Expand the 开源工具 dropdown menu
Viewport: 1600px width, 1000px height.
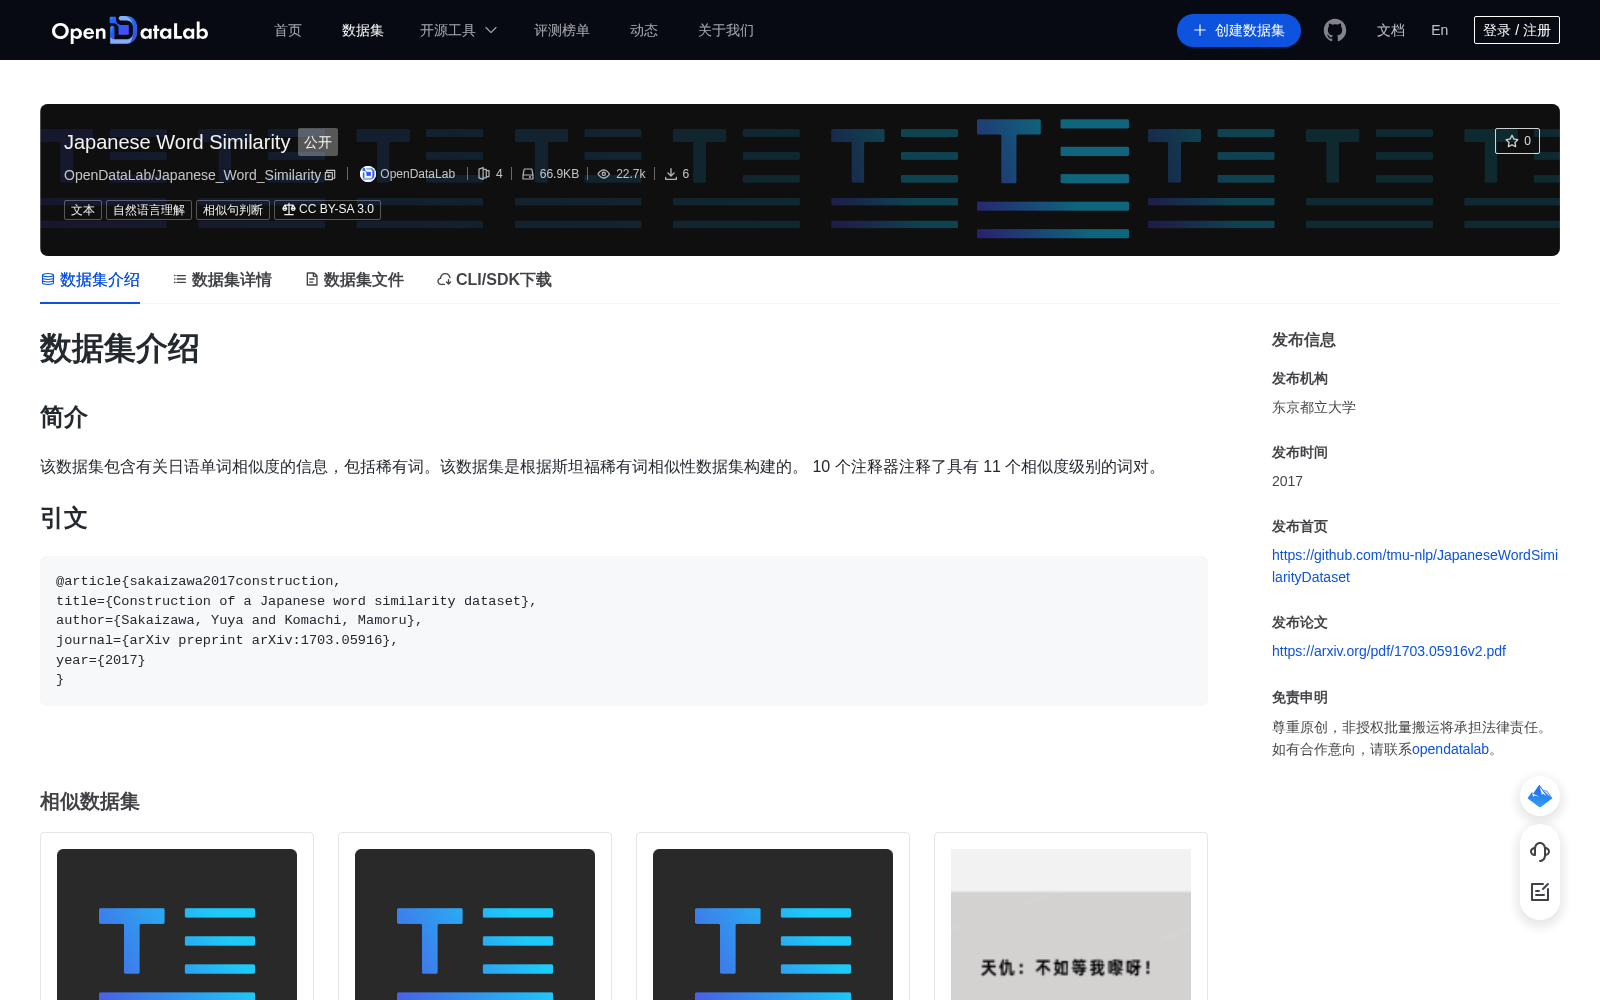[458, 30]
